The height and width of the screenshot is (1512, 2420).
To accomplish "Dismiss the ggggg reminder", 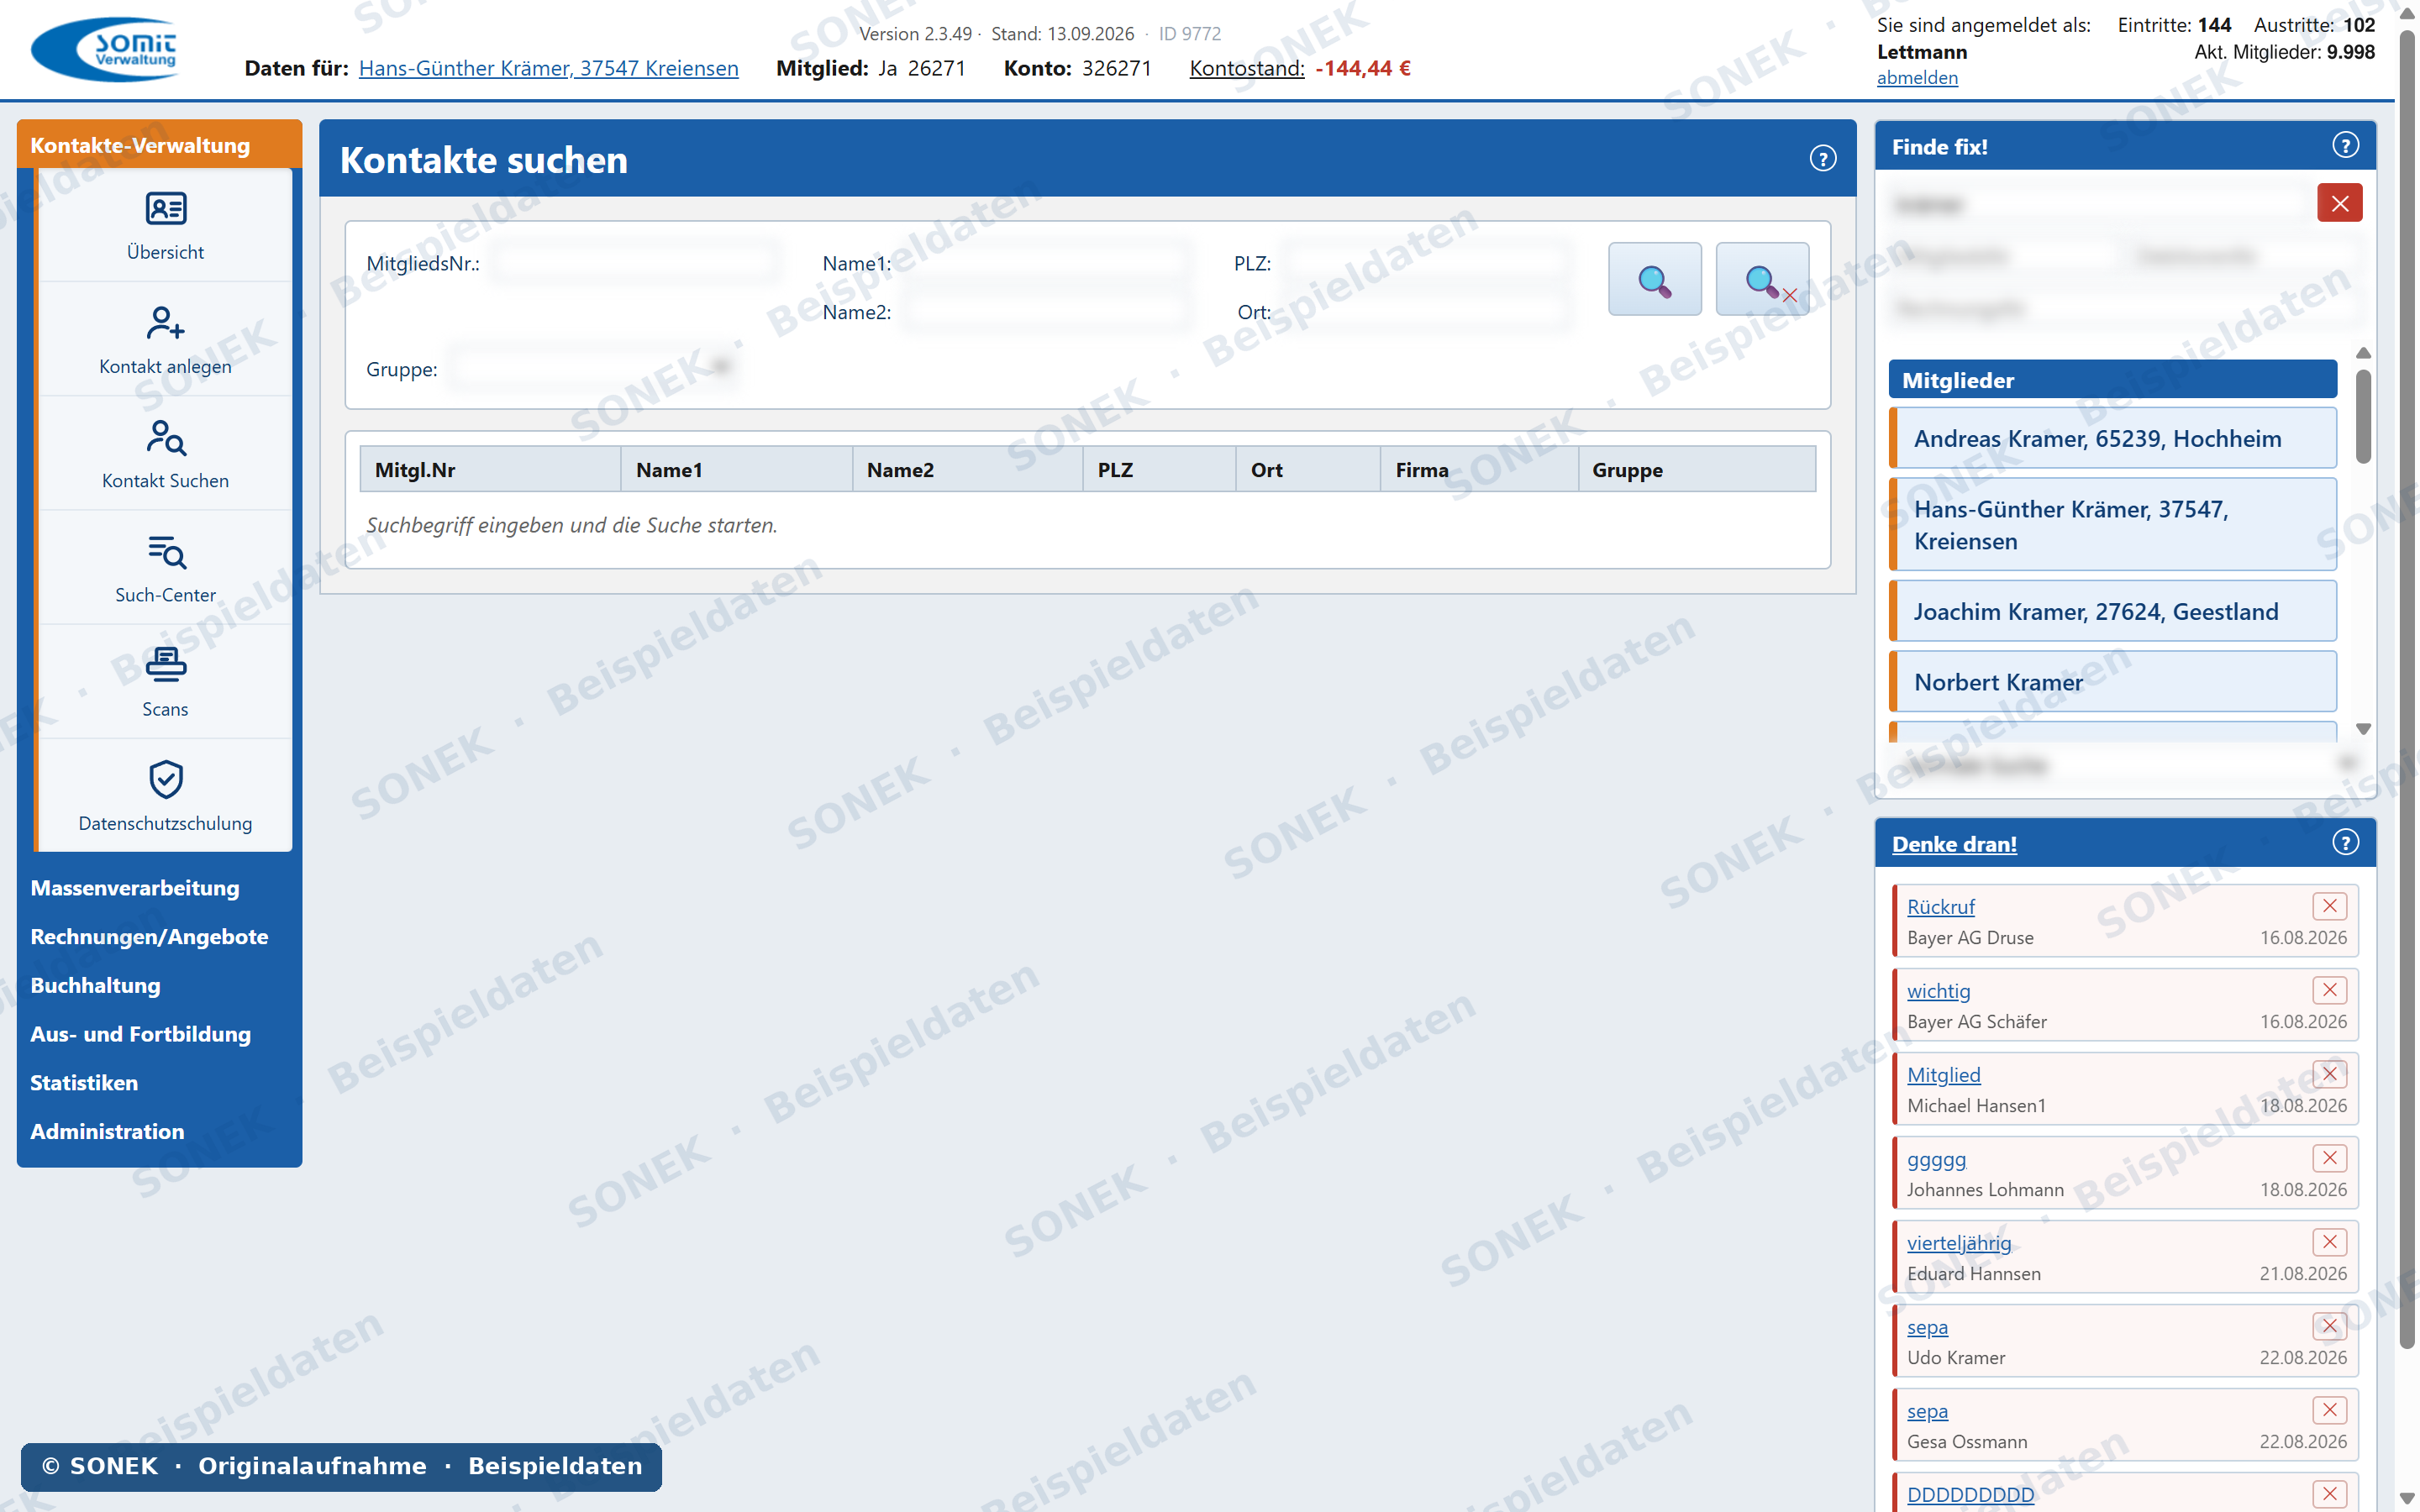I will point(2329,1158).
